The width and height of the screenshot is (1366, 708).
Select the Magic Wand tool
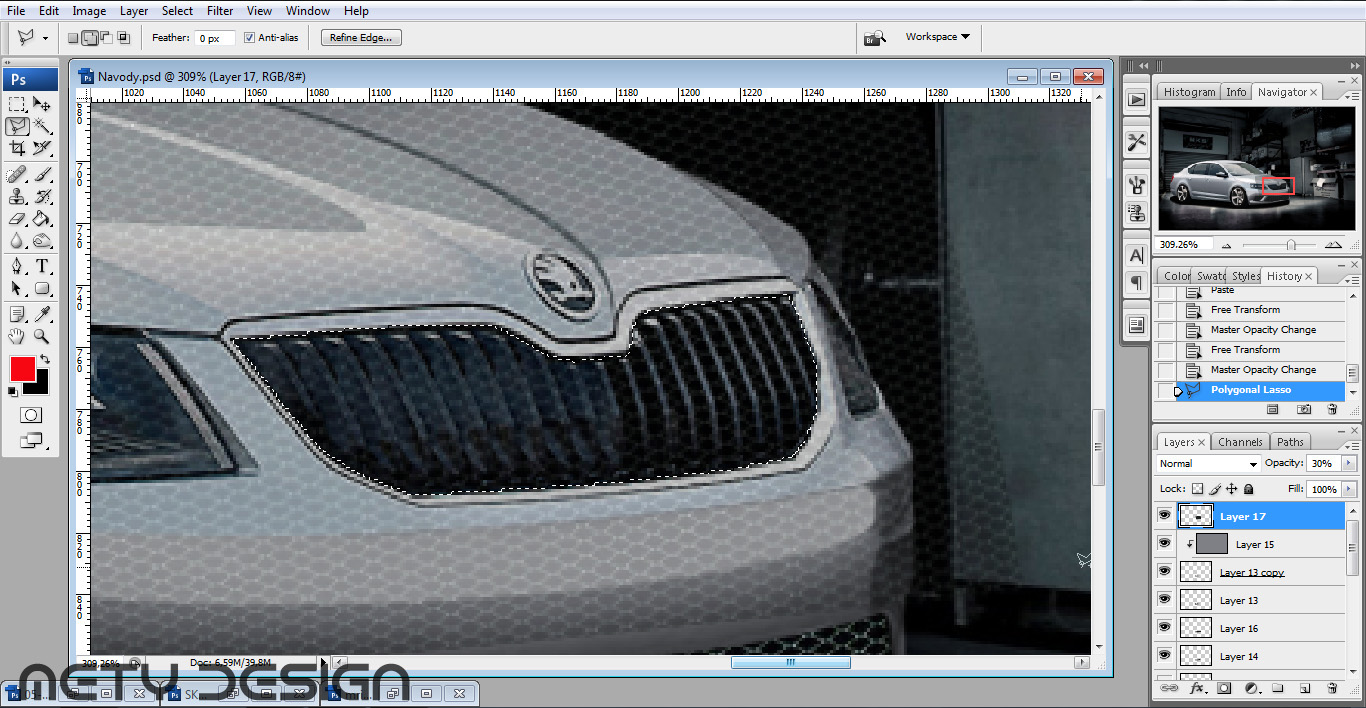(x=42, y=126)
